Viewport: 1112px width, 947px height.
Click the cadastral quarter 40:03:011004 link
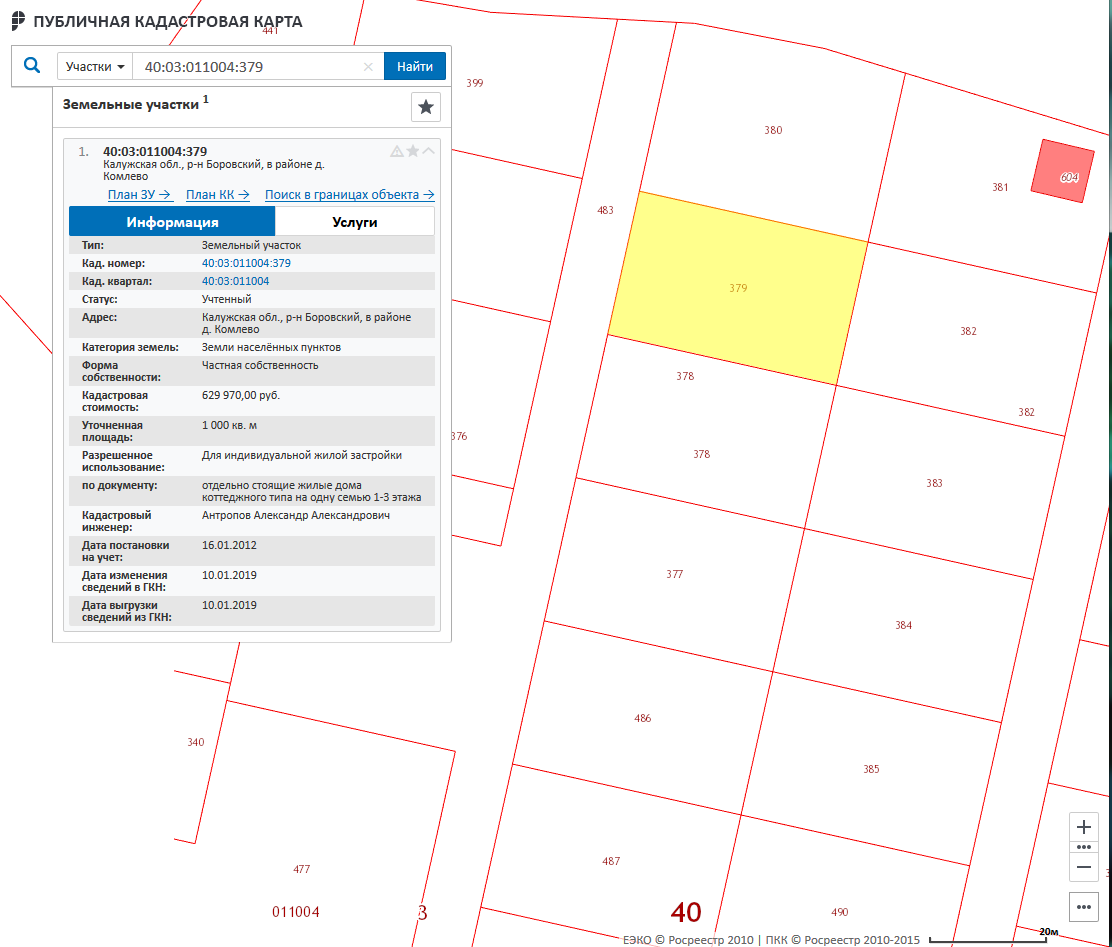pyautogui.click(x=235, y=281)
